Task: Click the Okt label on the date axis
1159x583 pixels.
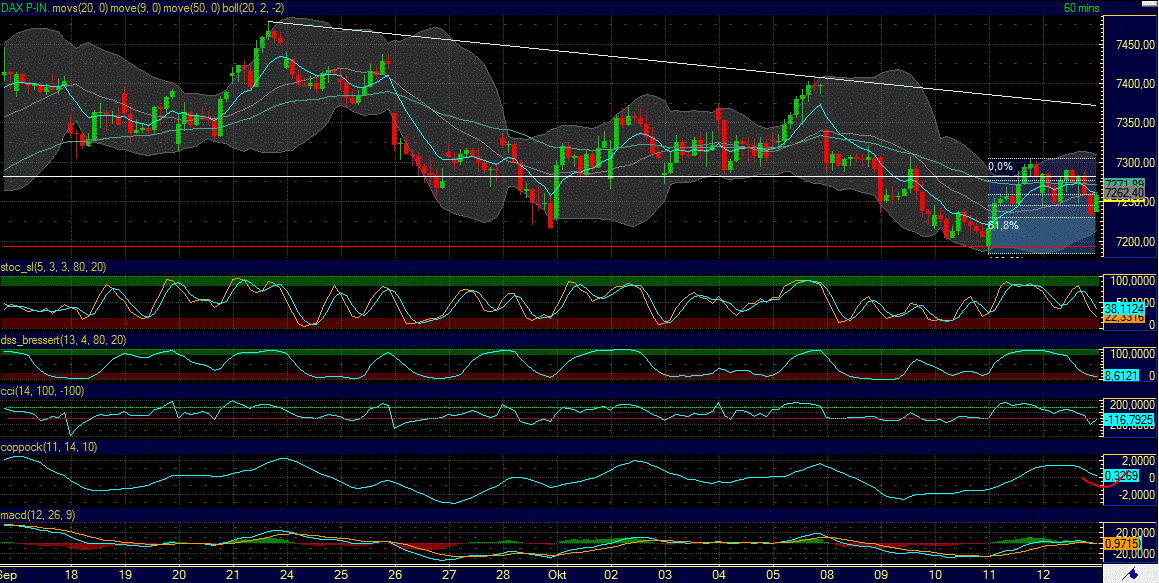Action: [x=558, y=576]
